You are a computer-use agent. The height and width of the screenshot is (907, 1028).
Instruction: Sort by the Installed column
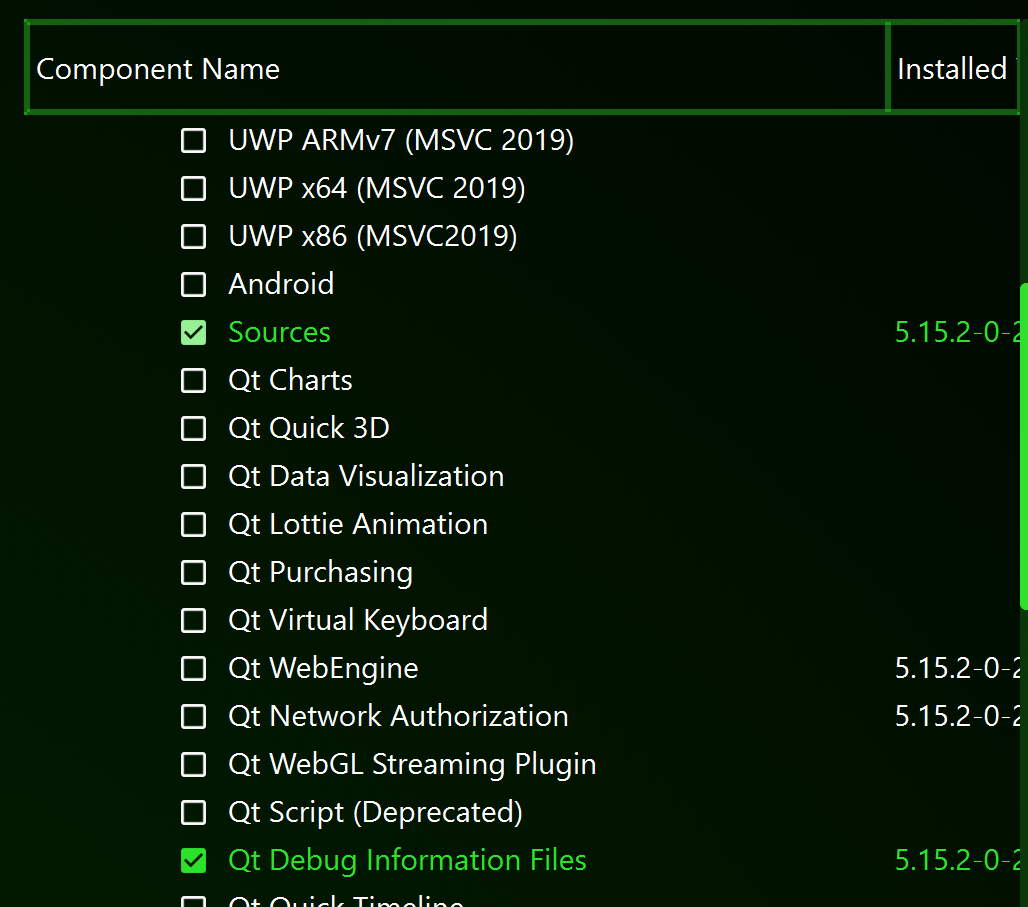pyautogui.click(x=952, y=68)
